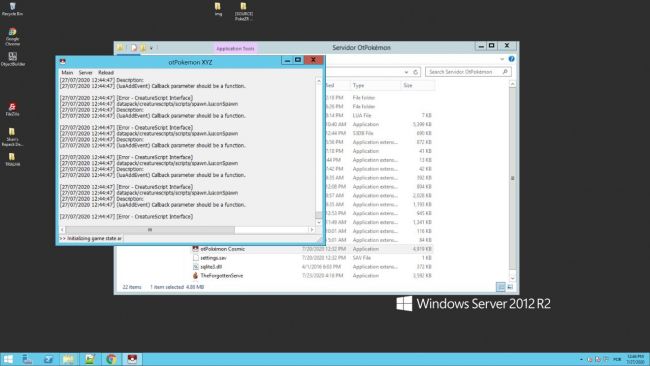The image size is (650, 366).
Task: Click the otPokémon Cosmic file icon
Action: click(195, 249)
